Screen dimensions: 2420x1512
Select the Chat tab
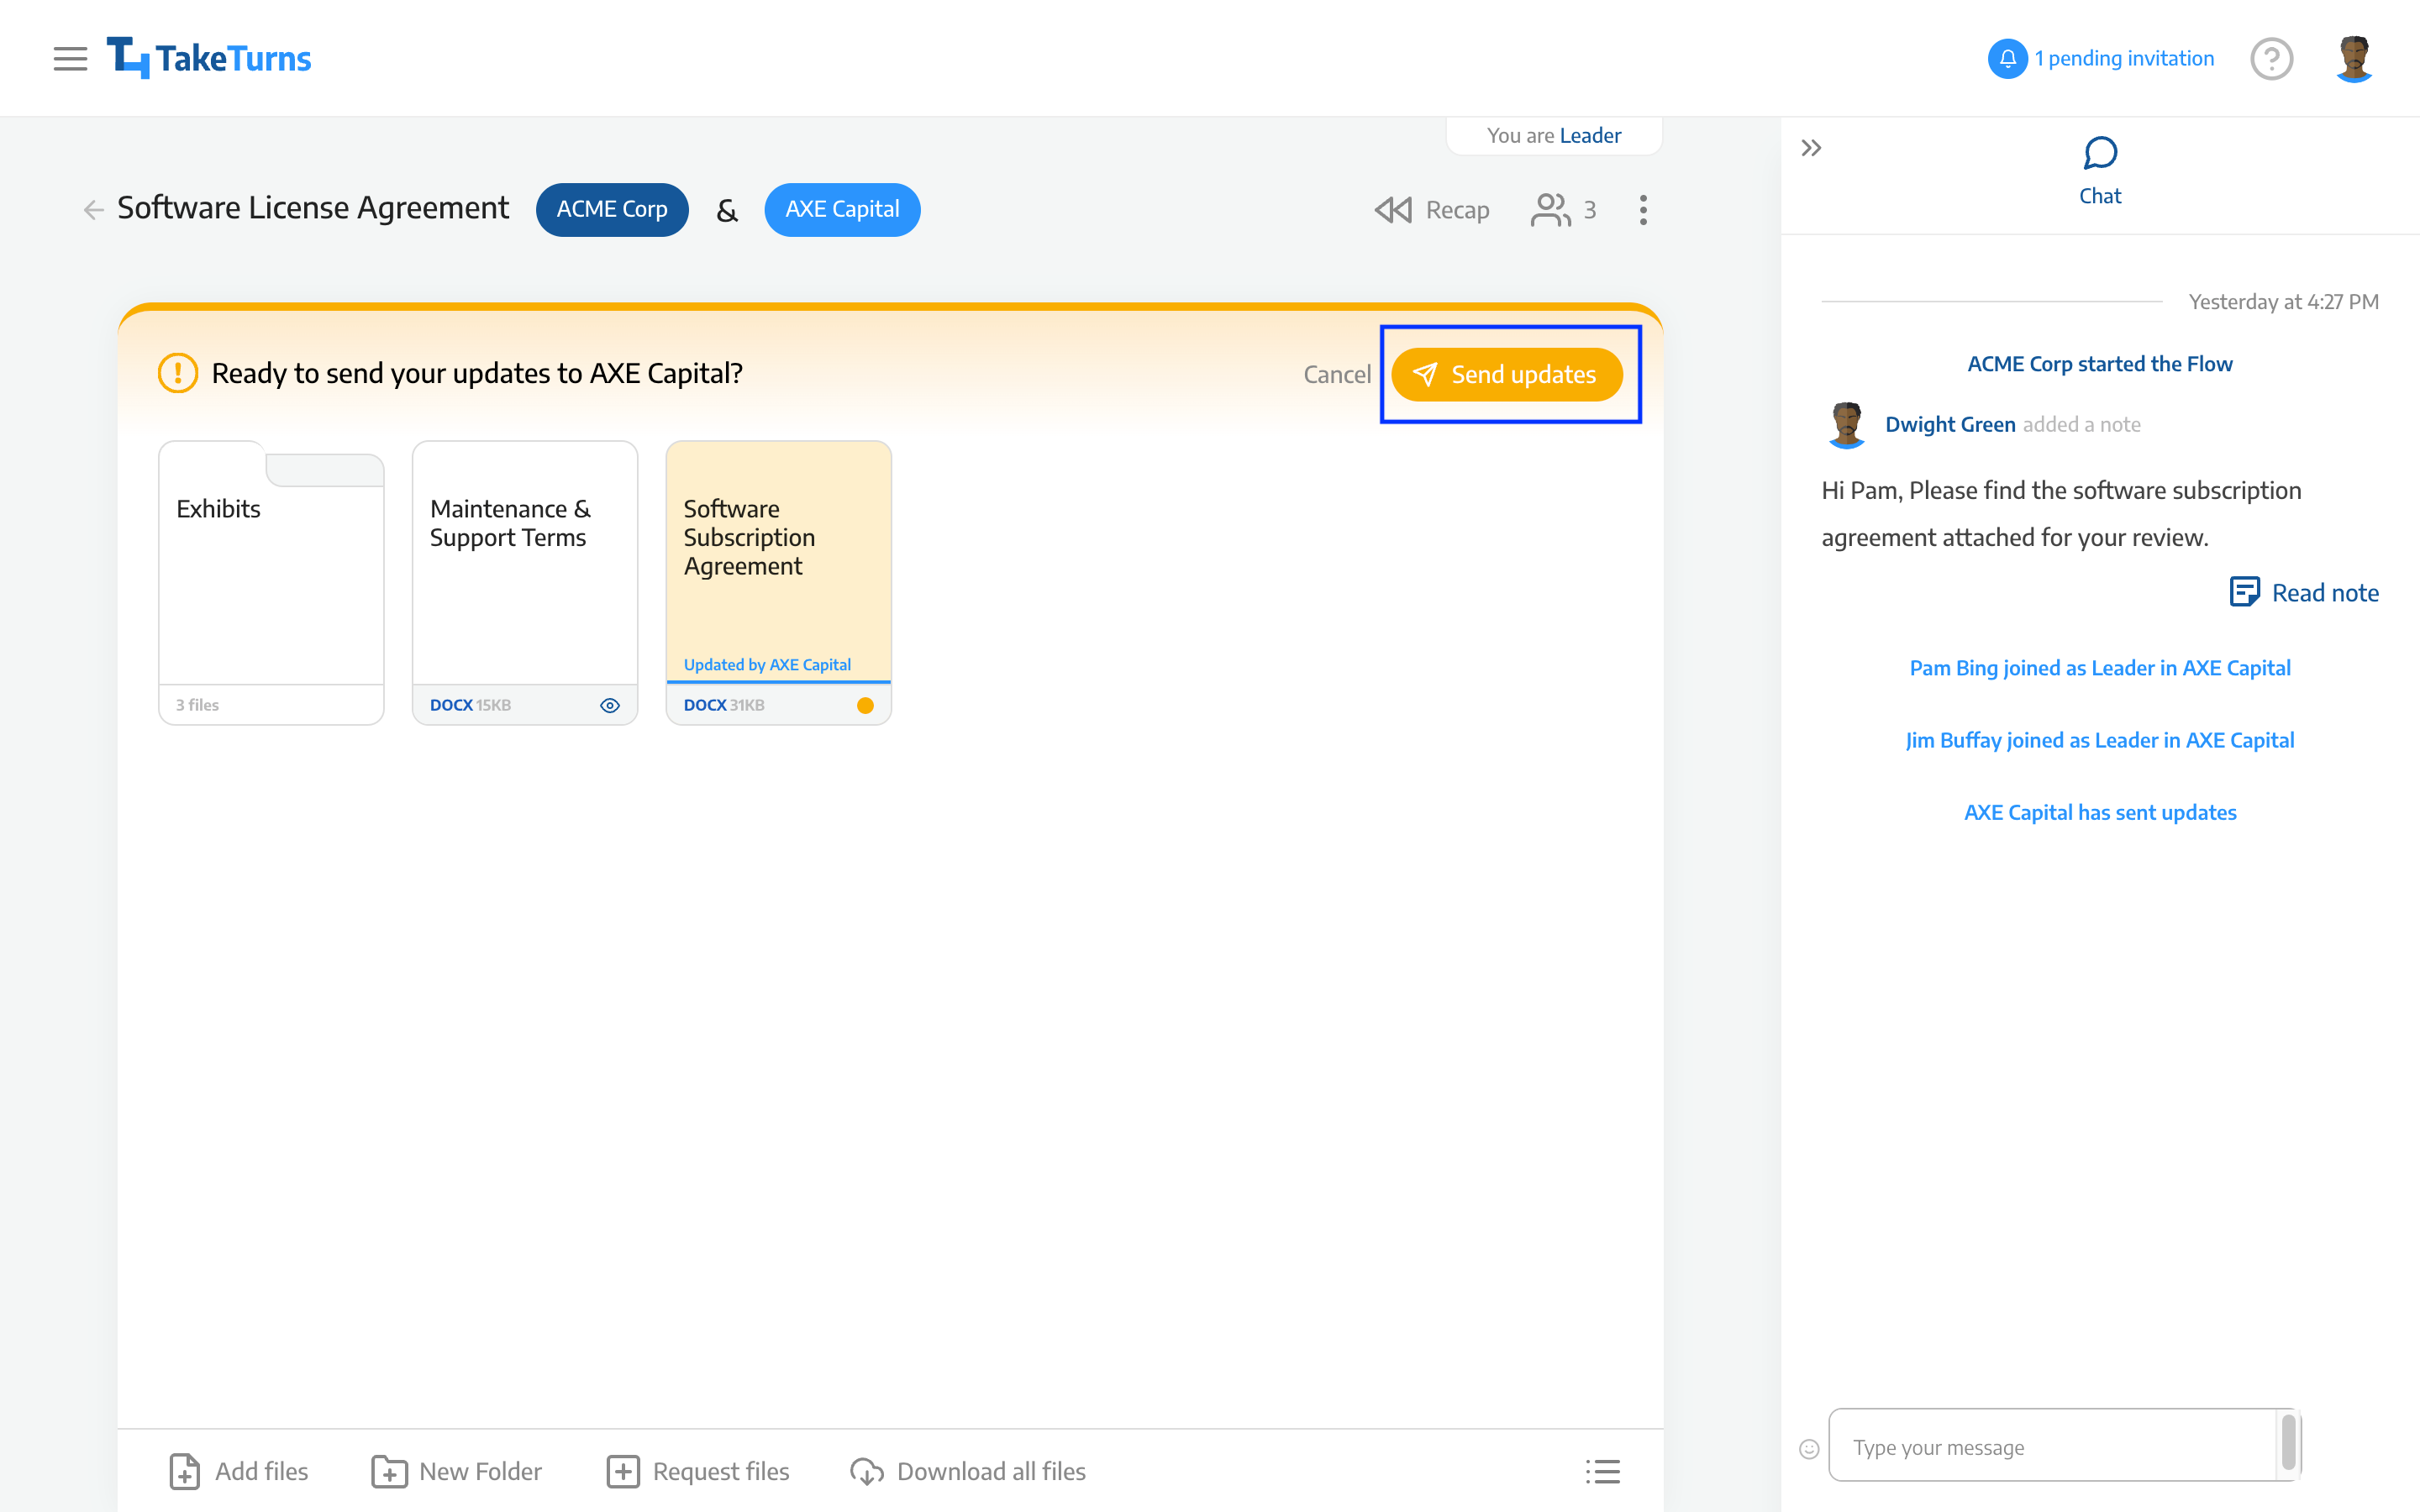(x=2100, y=172)
